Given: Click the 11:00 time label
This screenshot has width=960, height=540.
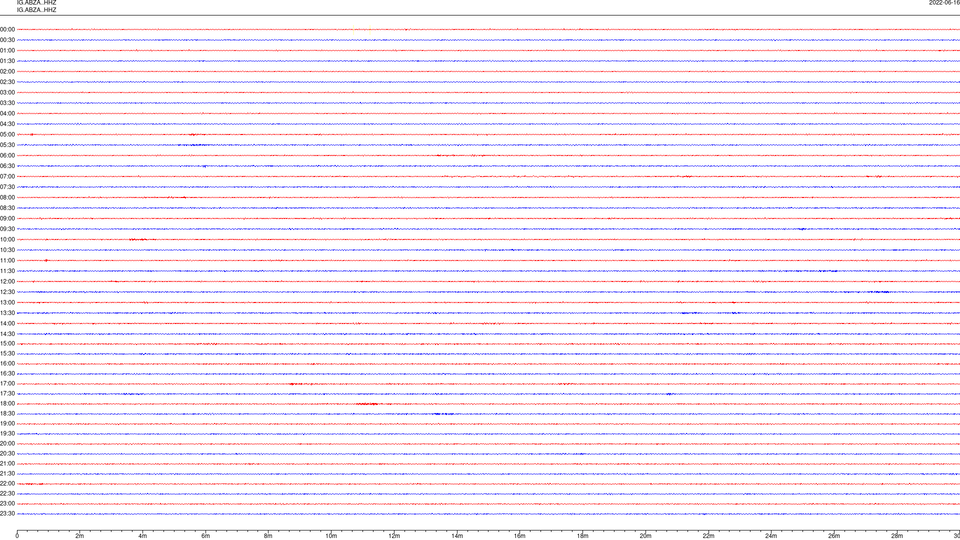Looking at the screenshot, I should tap(7, 261).
